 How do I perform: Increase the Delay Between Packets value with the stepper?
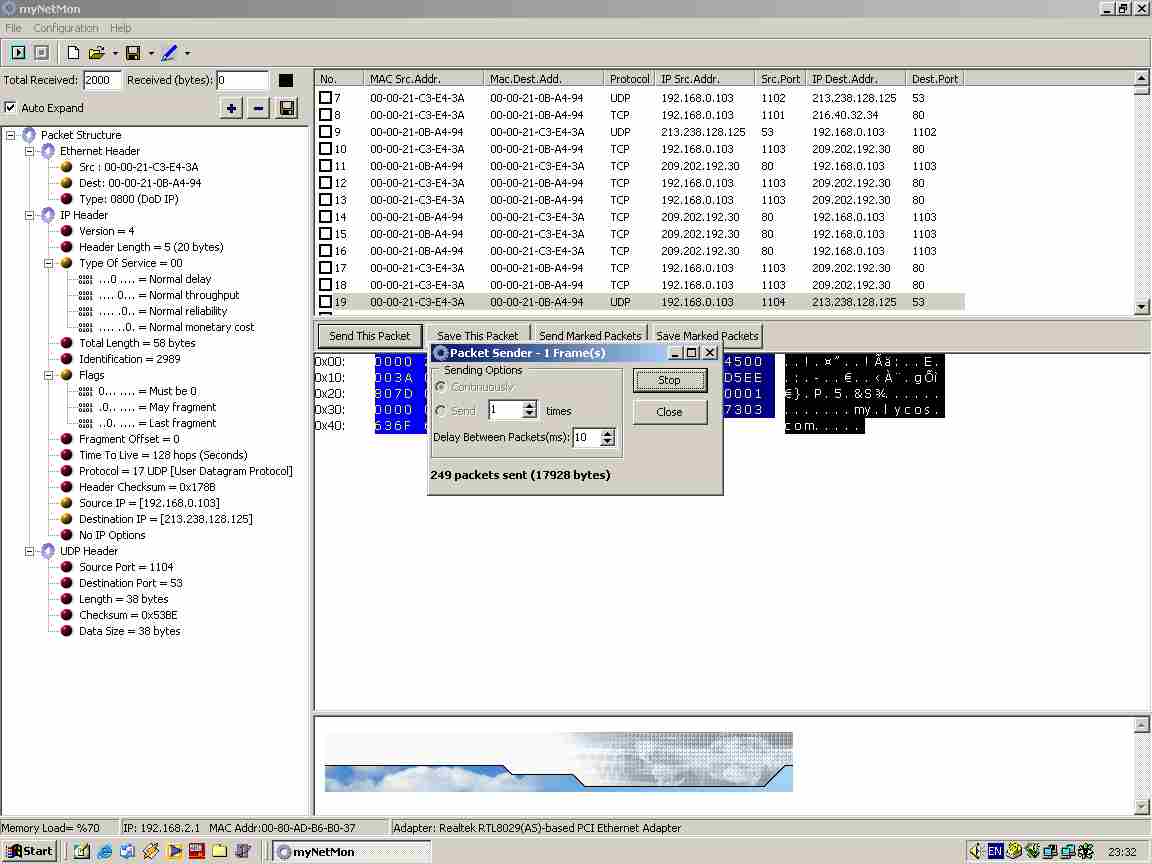[607, 433]
